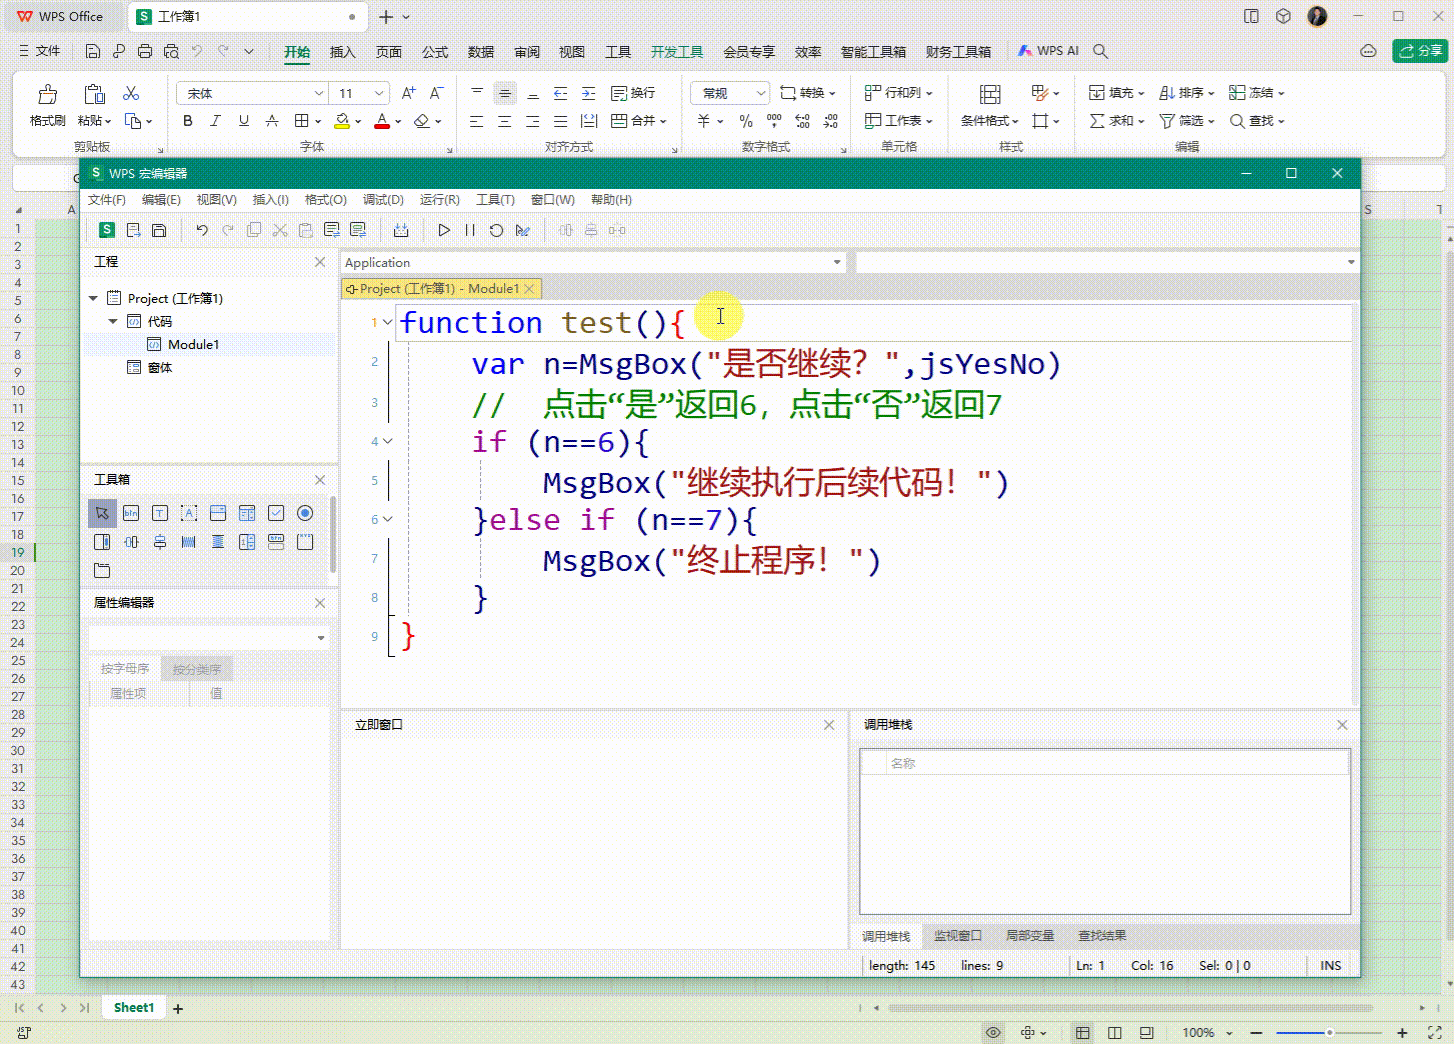
Task: Switch to the 公式 ribbon tab
Action: coord(435,51)
